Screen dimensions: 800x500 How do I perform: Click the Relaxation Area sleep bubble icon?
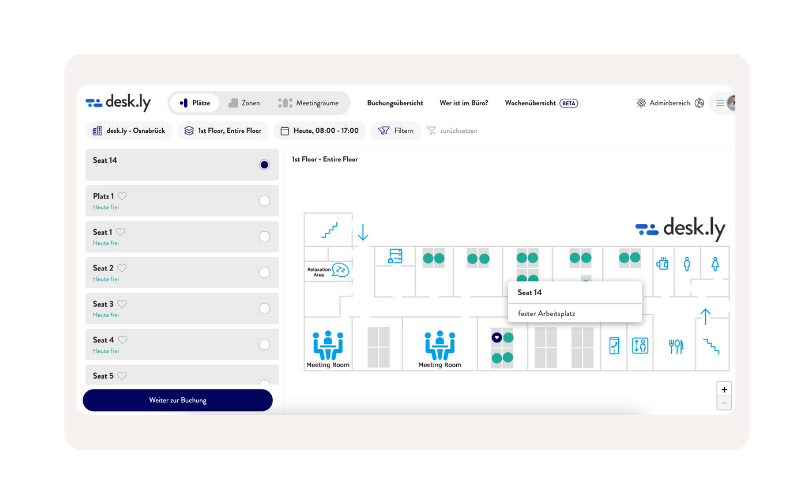point(340,269)
